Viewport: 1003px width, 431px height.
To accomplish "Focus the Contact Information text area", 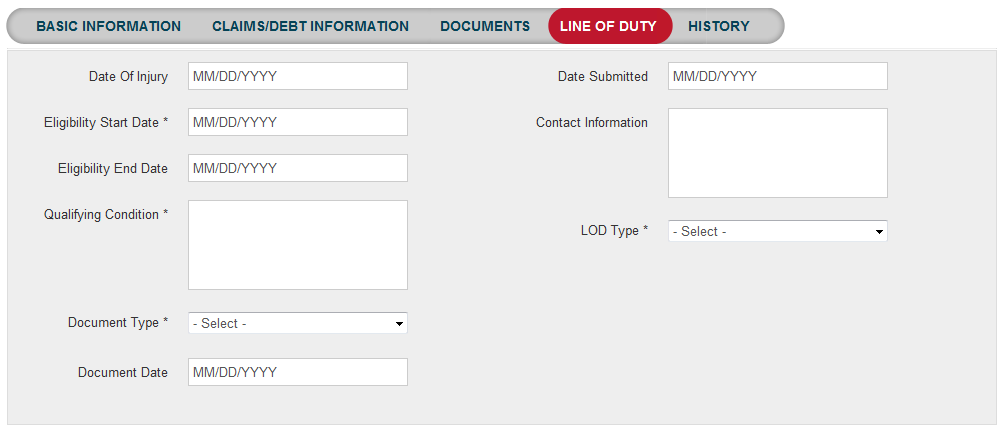I will [x=777, y=153].
